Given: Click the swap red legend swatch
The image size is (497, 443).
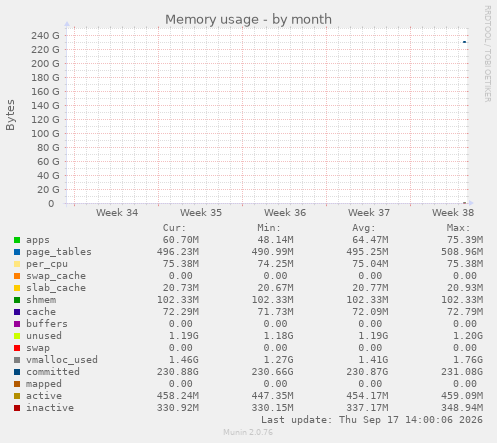Looking at the screenshot, I should click(17, 348).
